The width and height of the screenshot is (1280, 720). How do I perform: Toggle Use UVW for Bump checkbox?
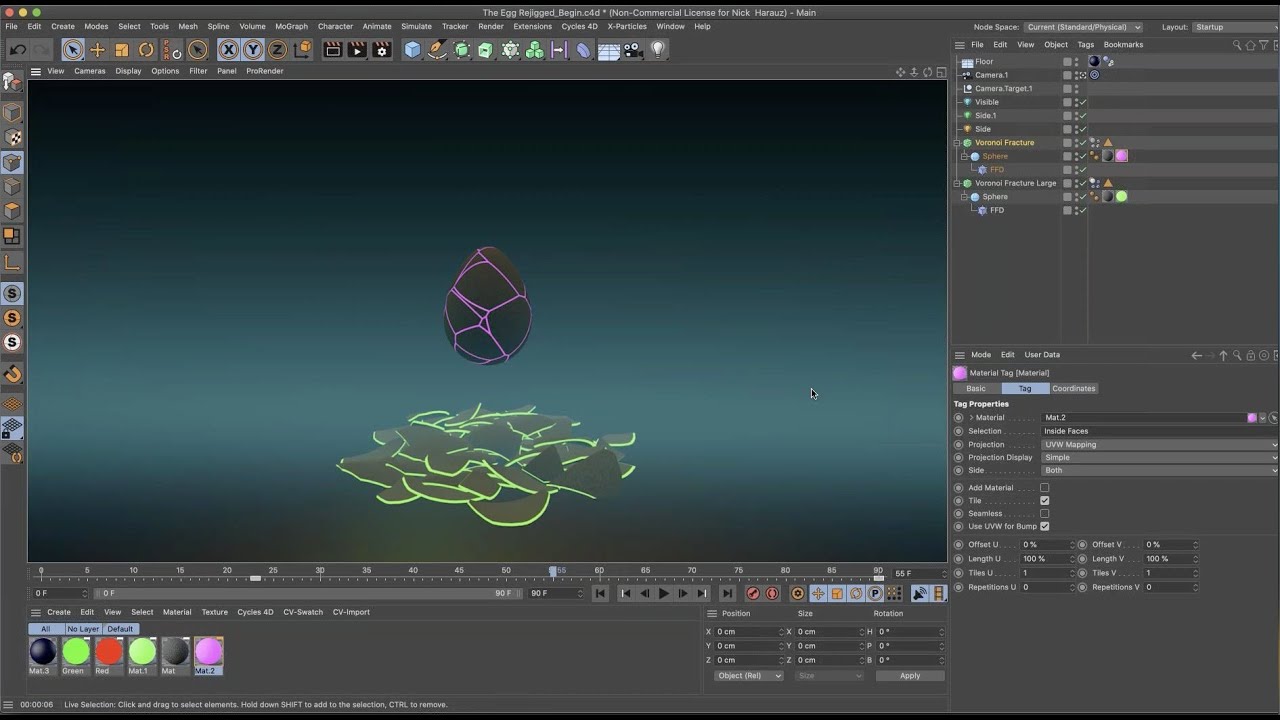click(1044, 527)
